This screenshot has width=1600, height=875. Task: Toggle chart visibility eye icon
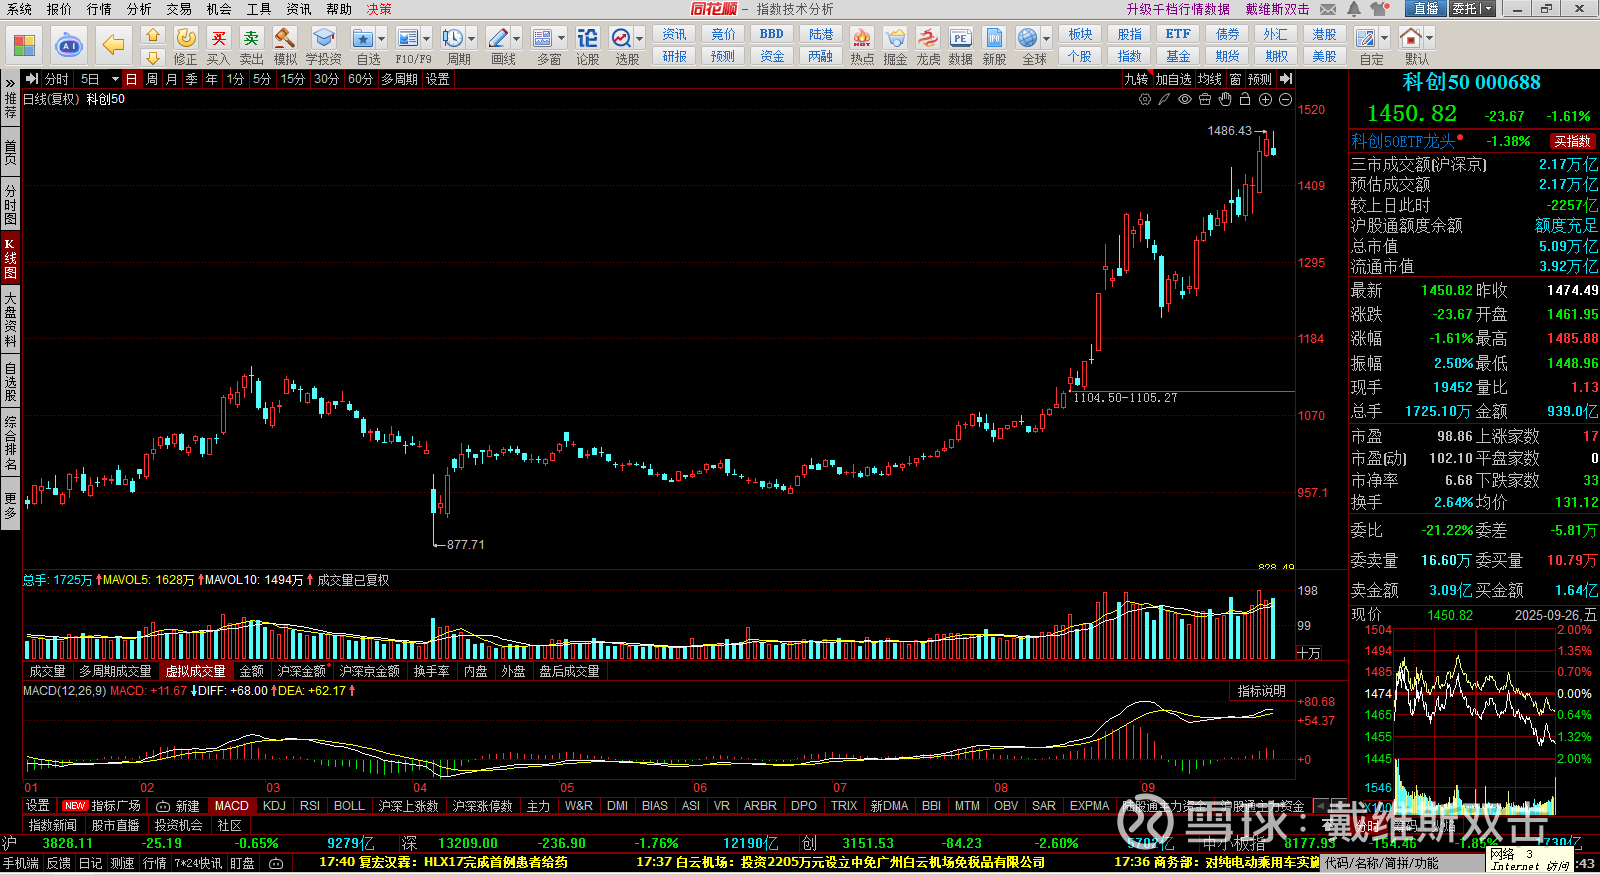(1185, 100)
